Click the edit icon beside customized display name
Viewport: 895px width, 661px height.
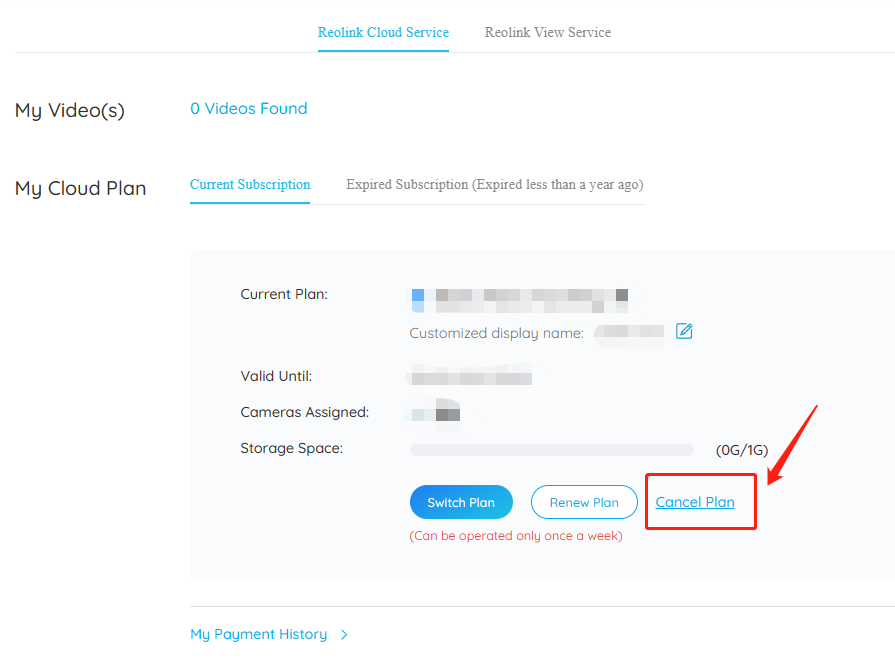click(x=684, y=331)
